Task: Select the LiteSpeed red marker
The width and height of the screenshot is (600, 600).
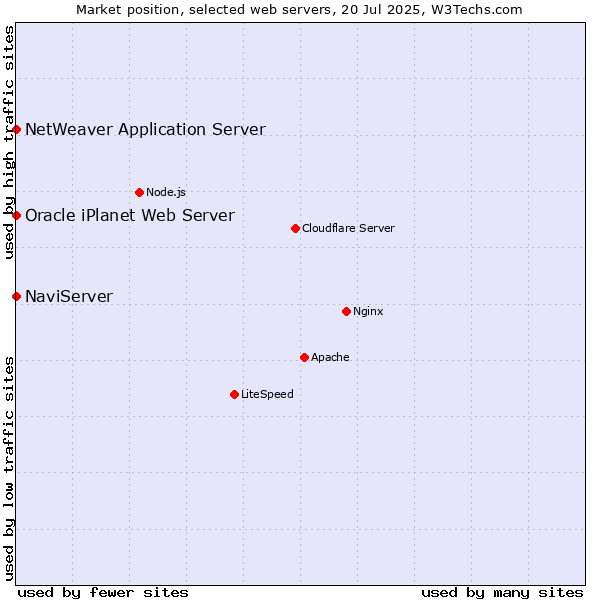Action: tap(235, 395)
